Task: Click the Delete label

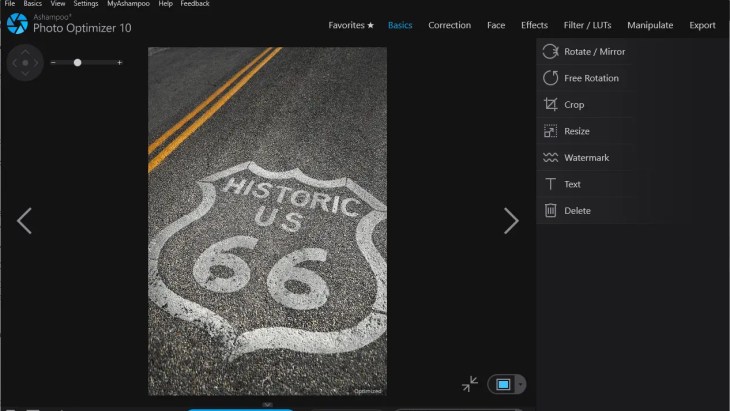Action: [x=577, y=211]
